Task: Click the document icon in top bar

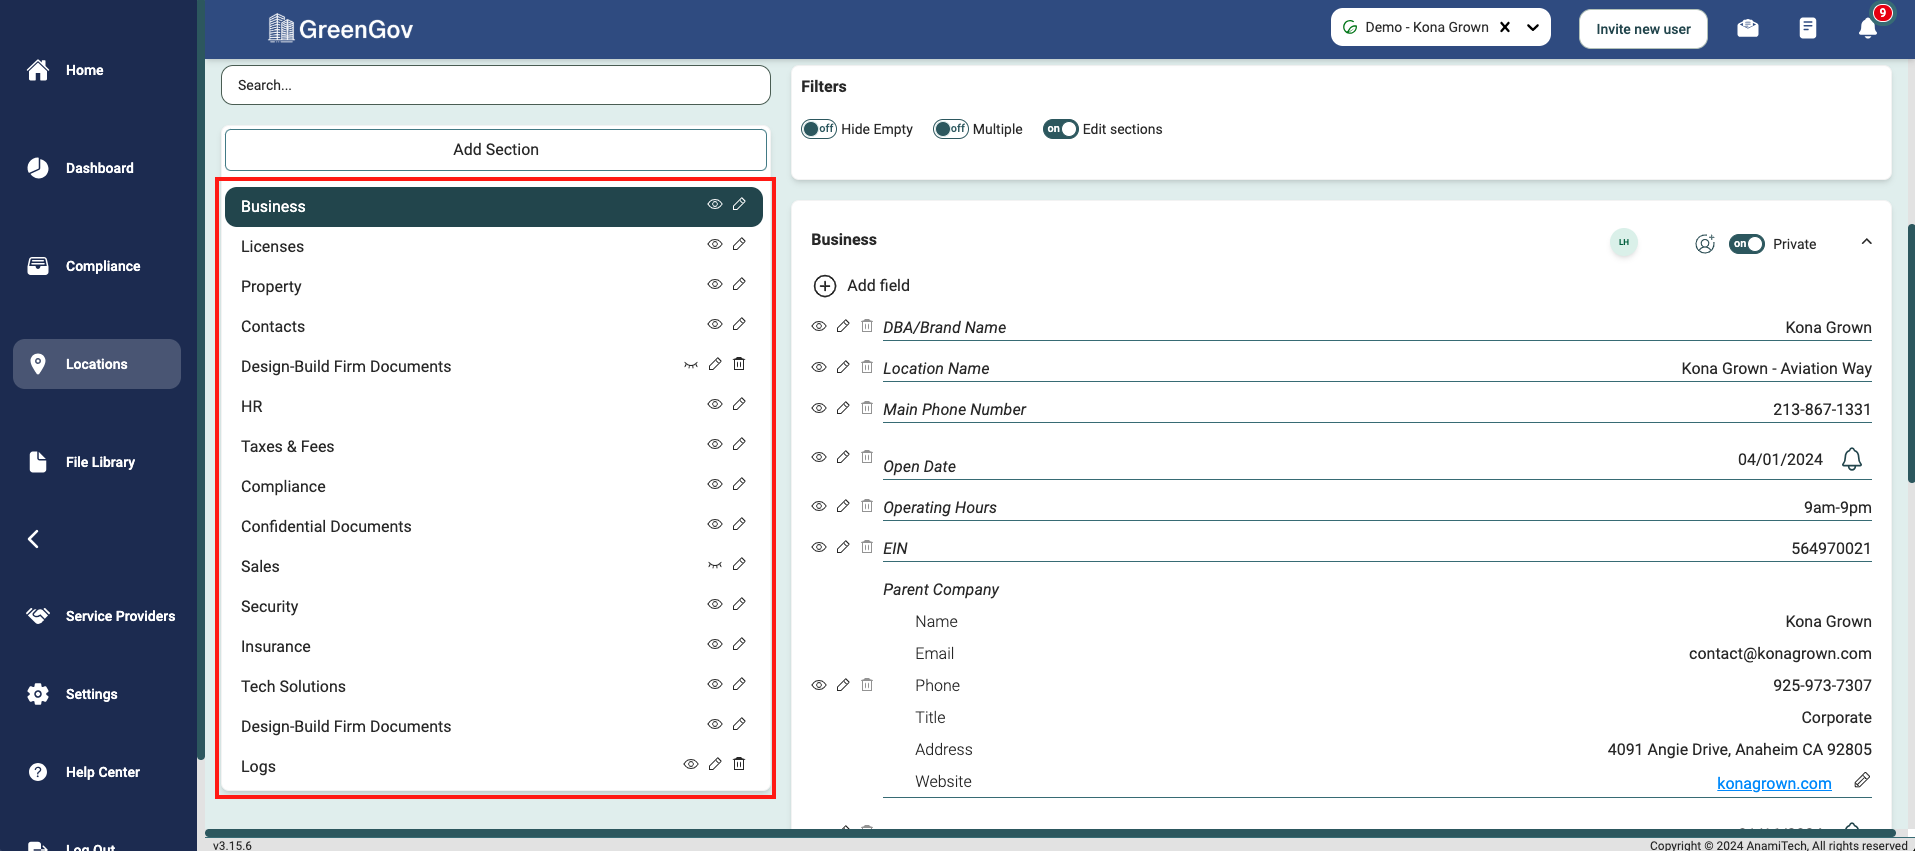Action: tap(1807, 28)
